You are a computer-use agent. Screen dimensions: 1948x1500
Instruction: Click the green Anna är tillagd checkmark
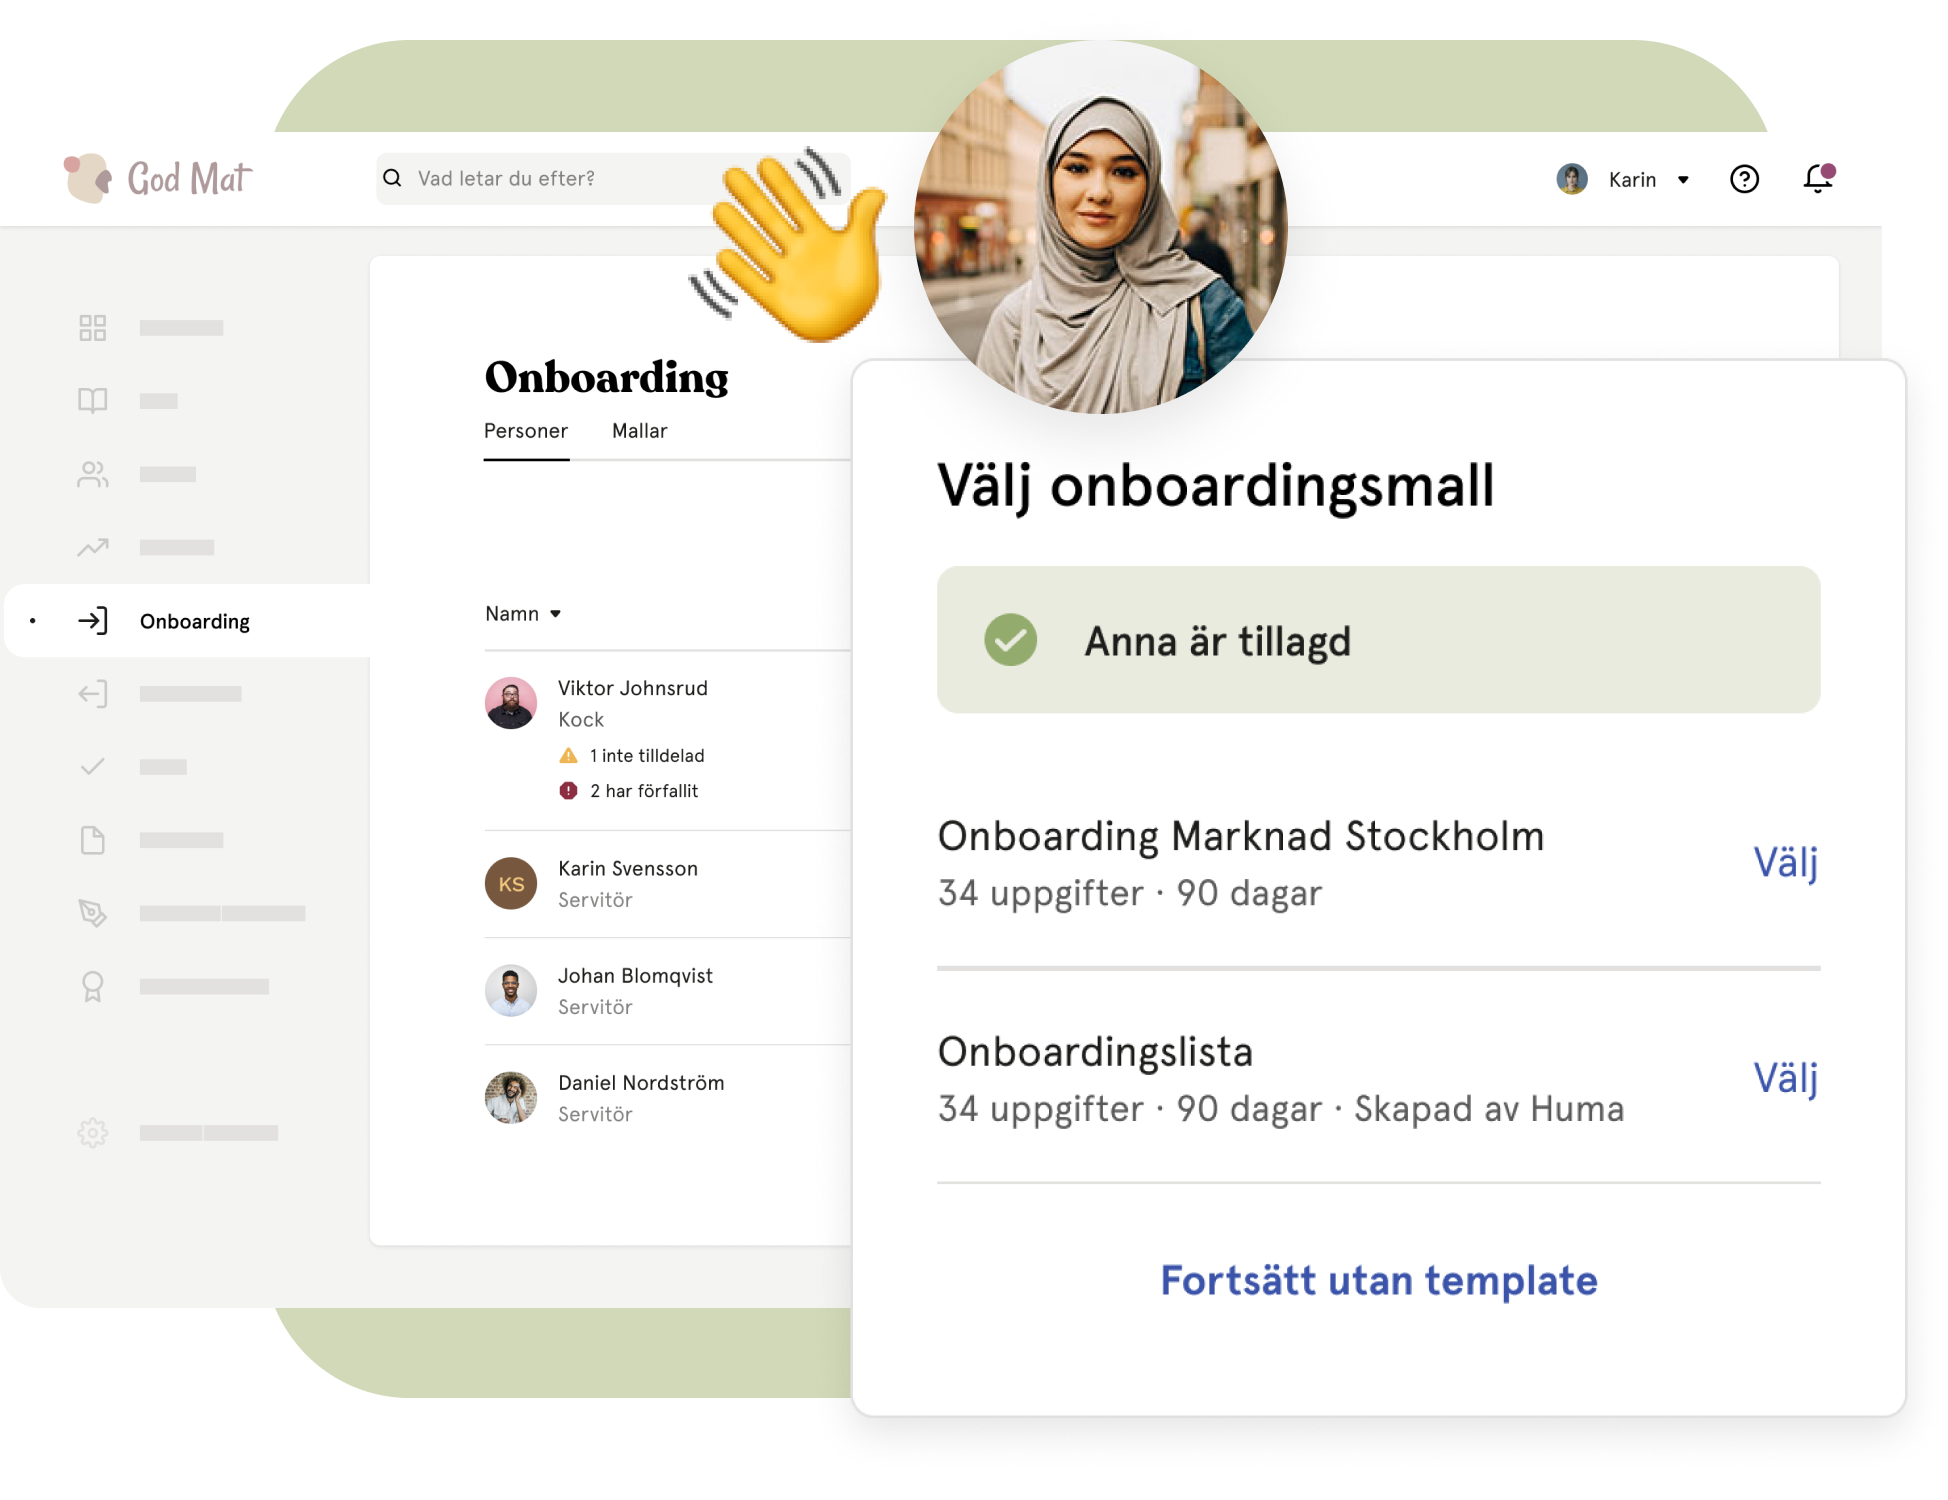click(1010, 640)
